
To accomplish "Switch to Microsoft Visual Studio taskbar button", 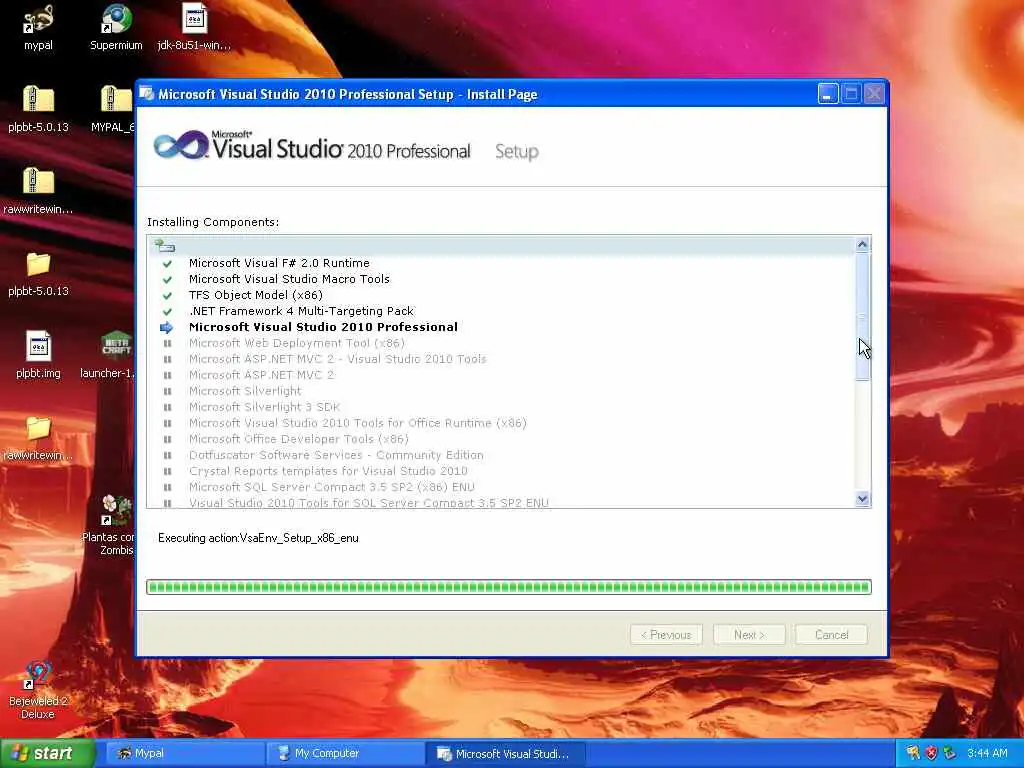I will tap(505, 754).
